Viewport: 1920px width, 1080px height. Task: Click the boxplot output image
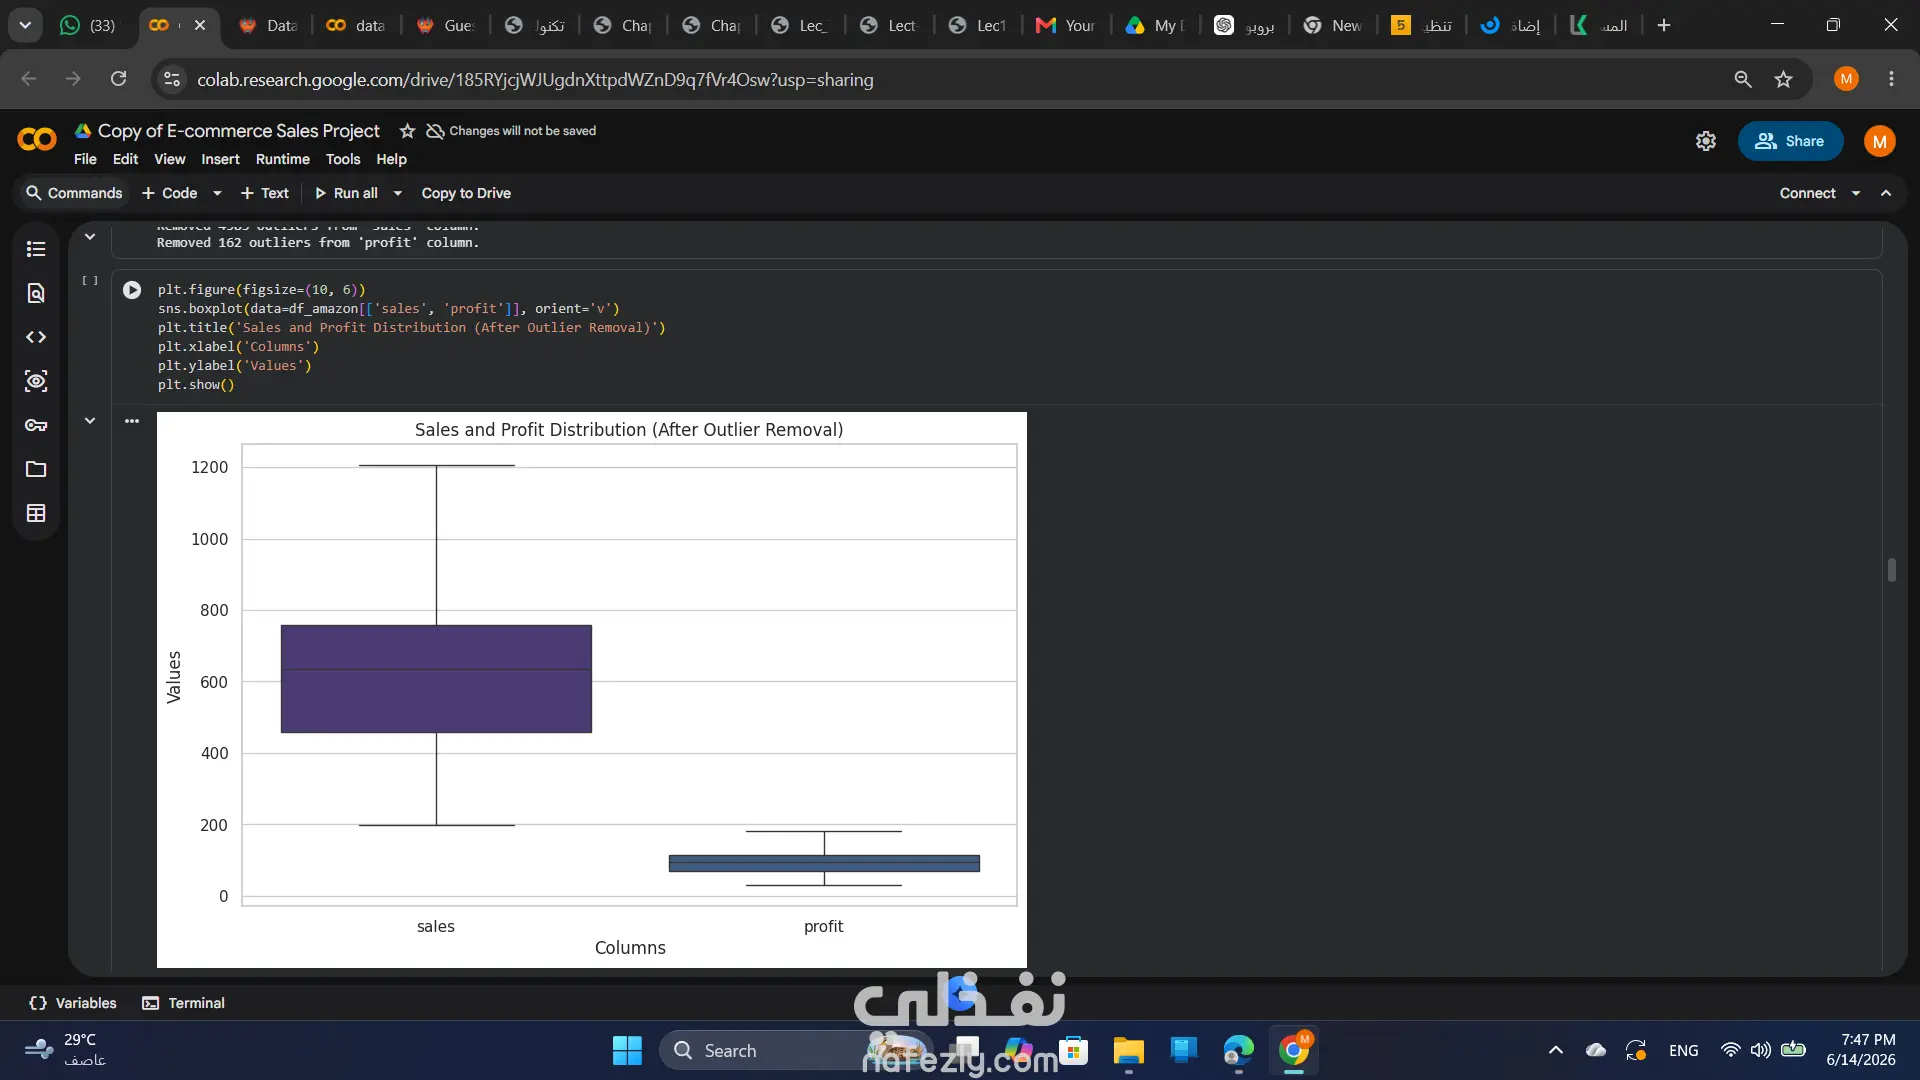pos(592,690)
